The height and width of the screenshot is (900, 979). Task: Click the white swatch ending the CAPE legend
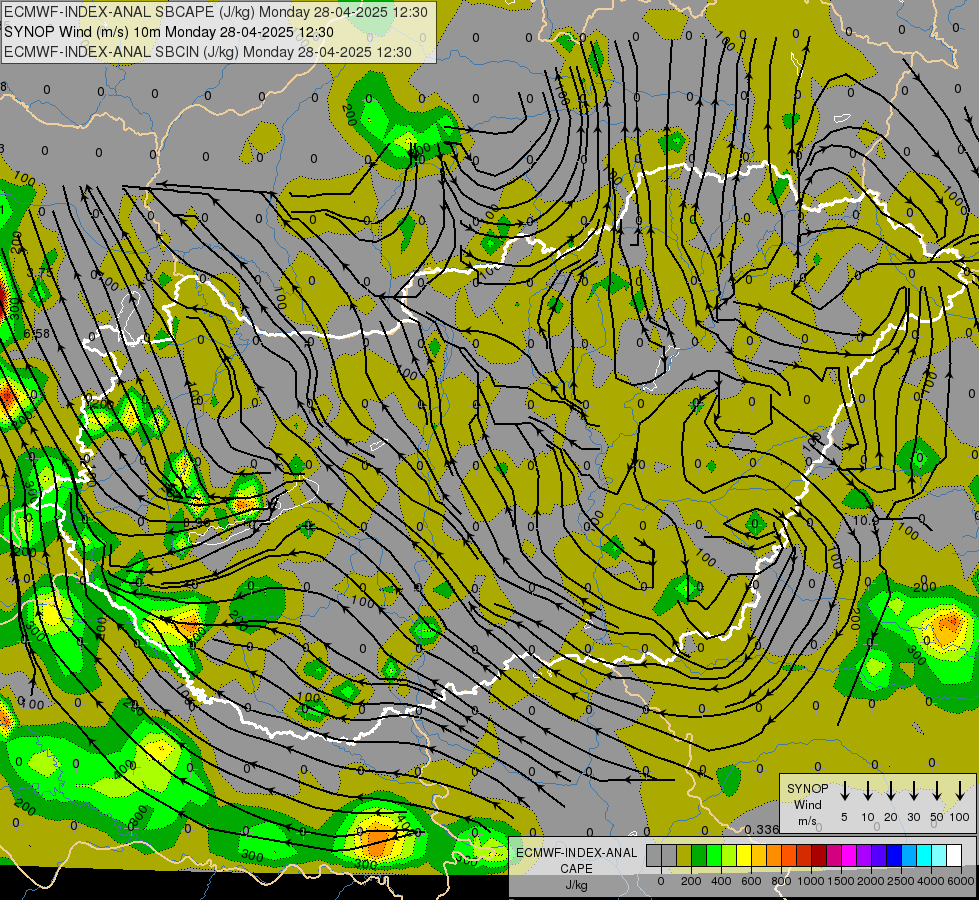pos(954,855)
